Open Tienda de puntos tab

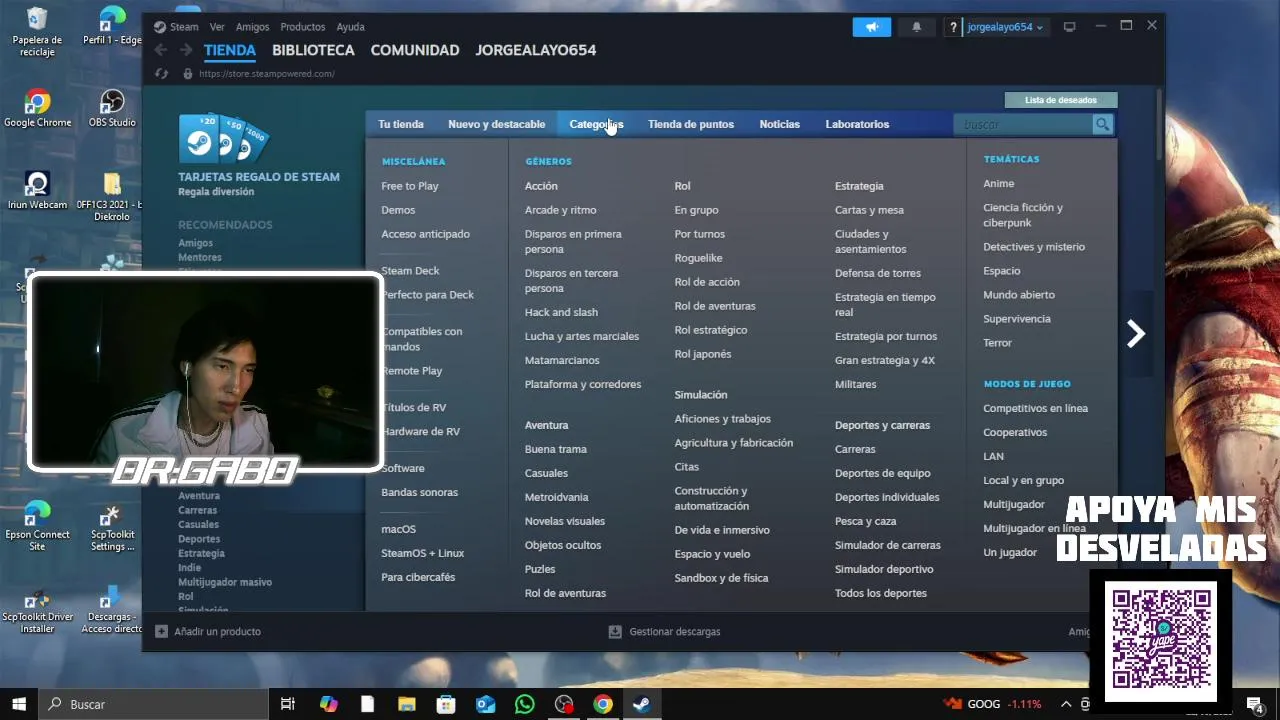tap(691, 124)
